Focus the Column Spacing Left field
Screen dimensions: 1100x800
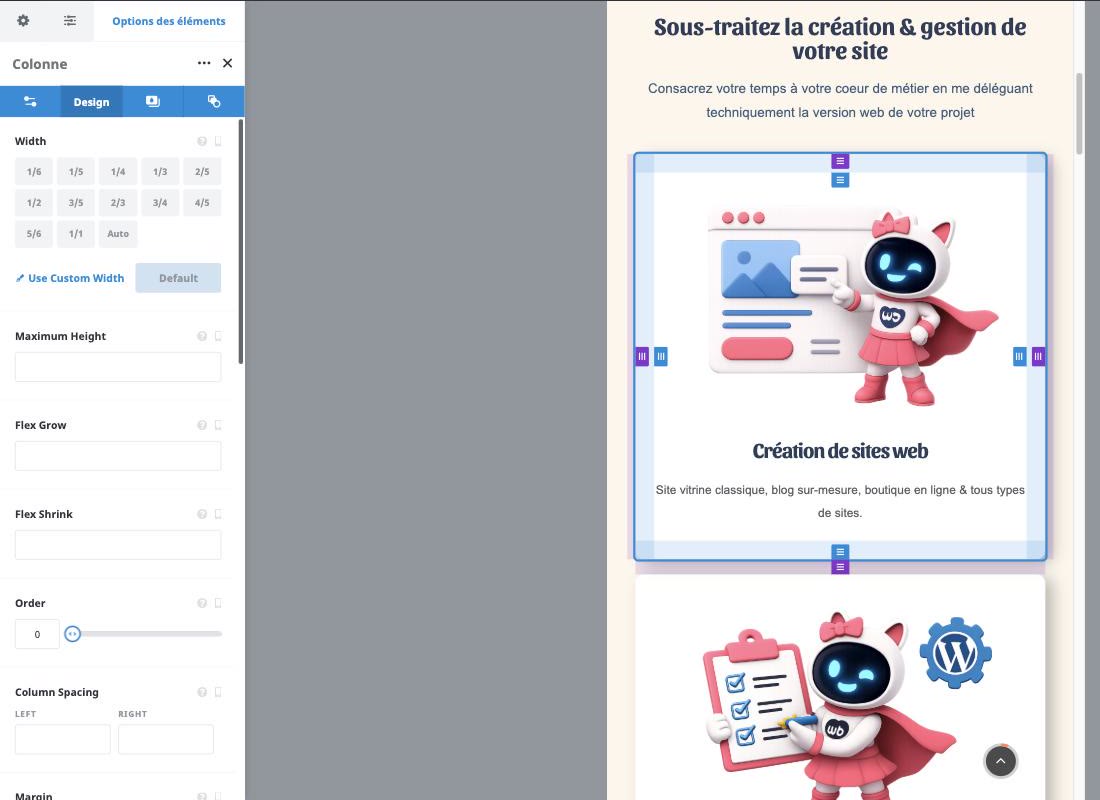tap(62, 740)
